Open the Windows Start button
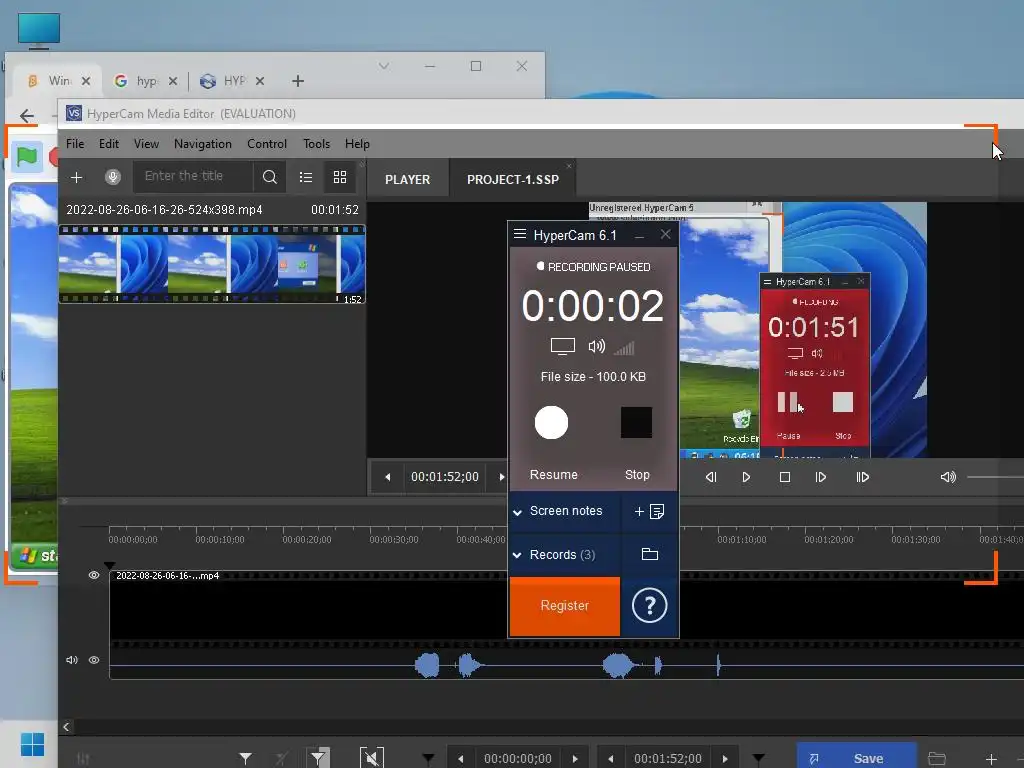The height and width of the screenshot is (768, 1024). tap(33, 744)
